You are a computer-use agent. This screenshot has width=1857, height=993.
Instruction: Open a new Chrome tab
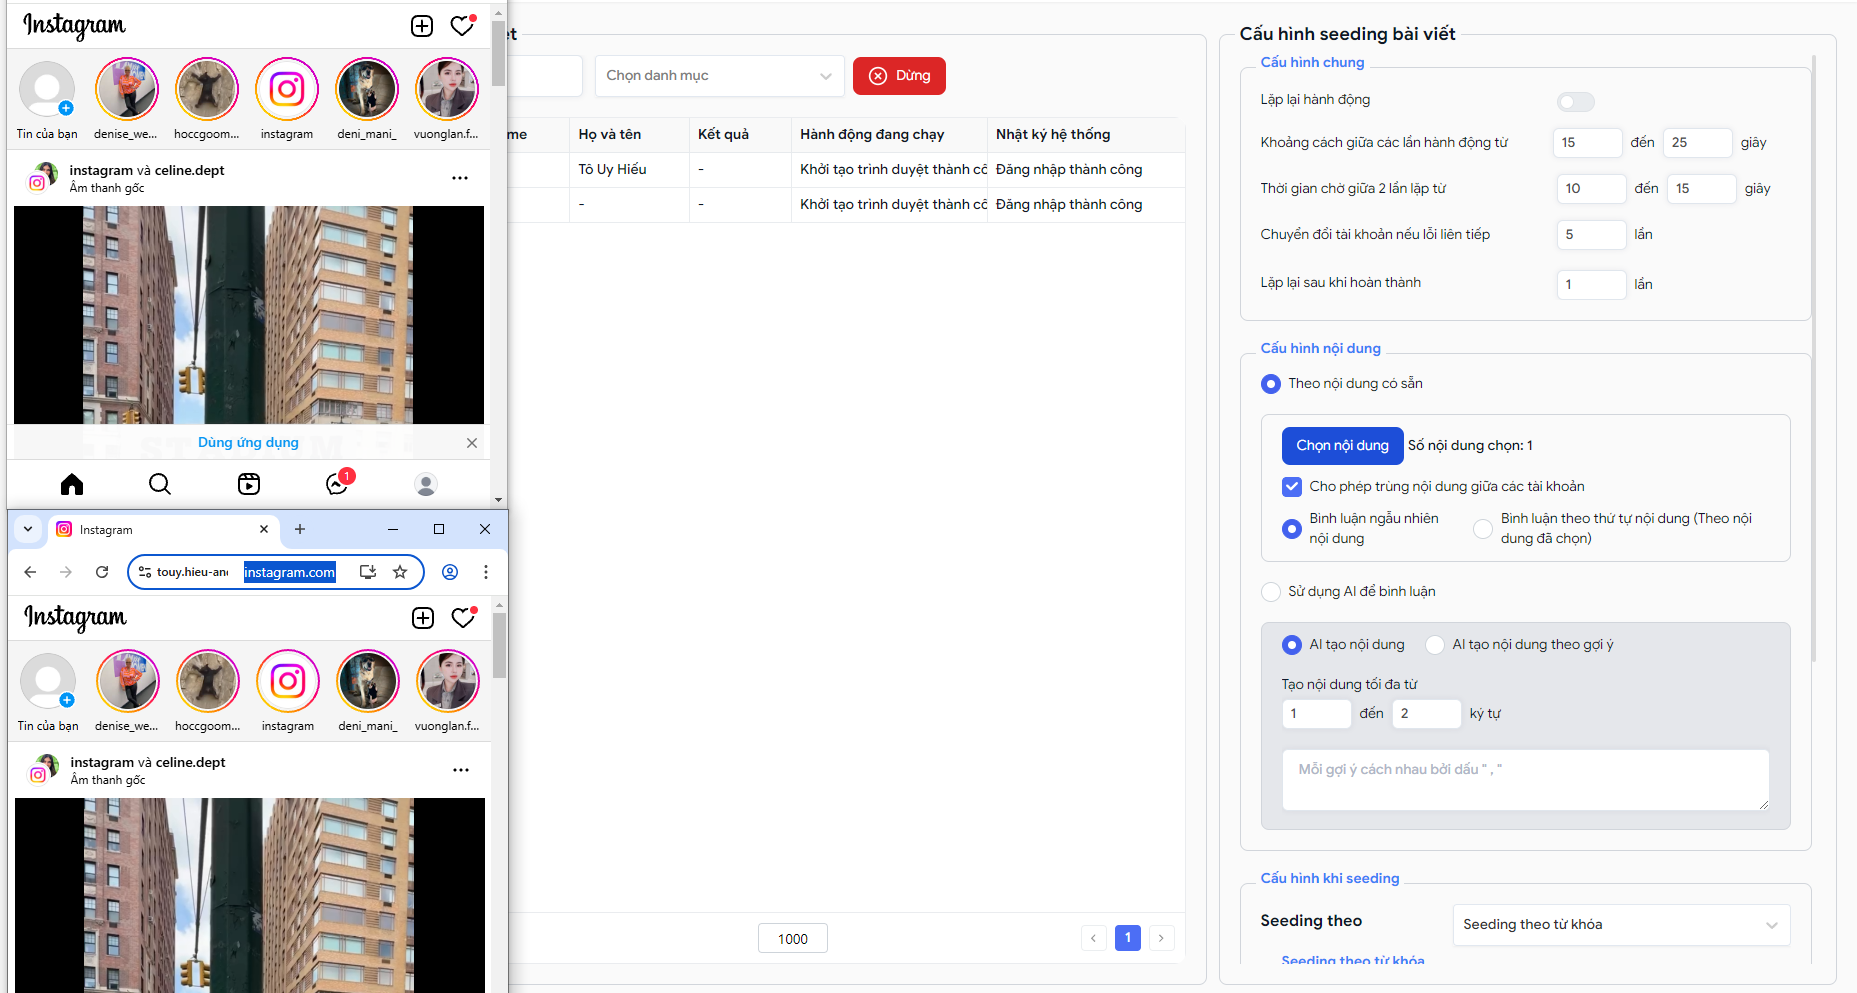click(x=300, y=529)
